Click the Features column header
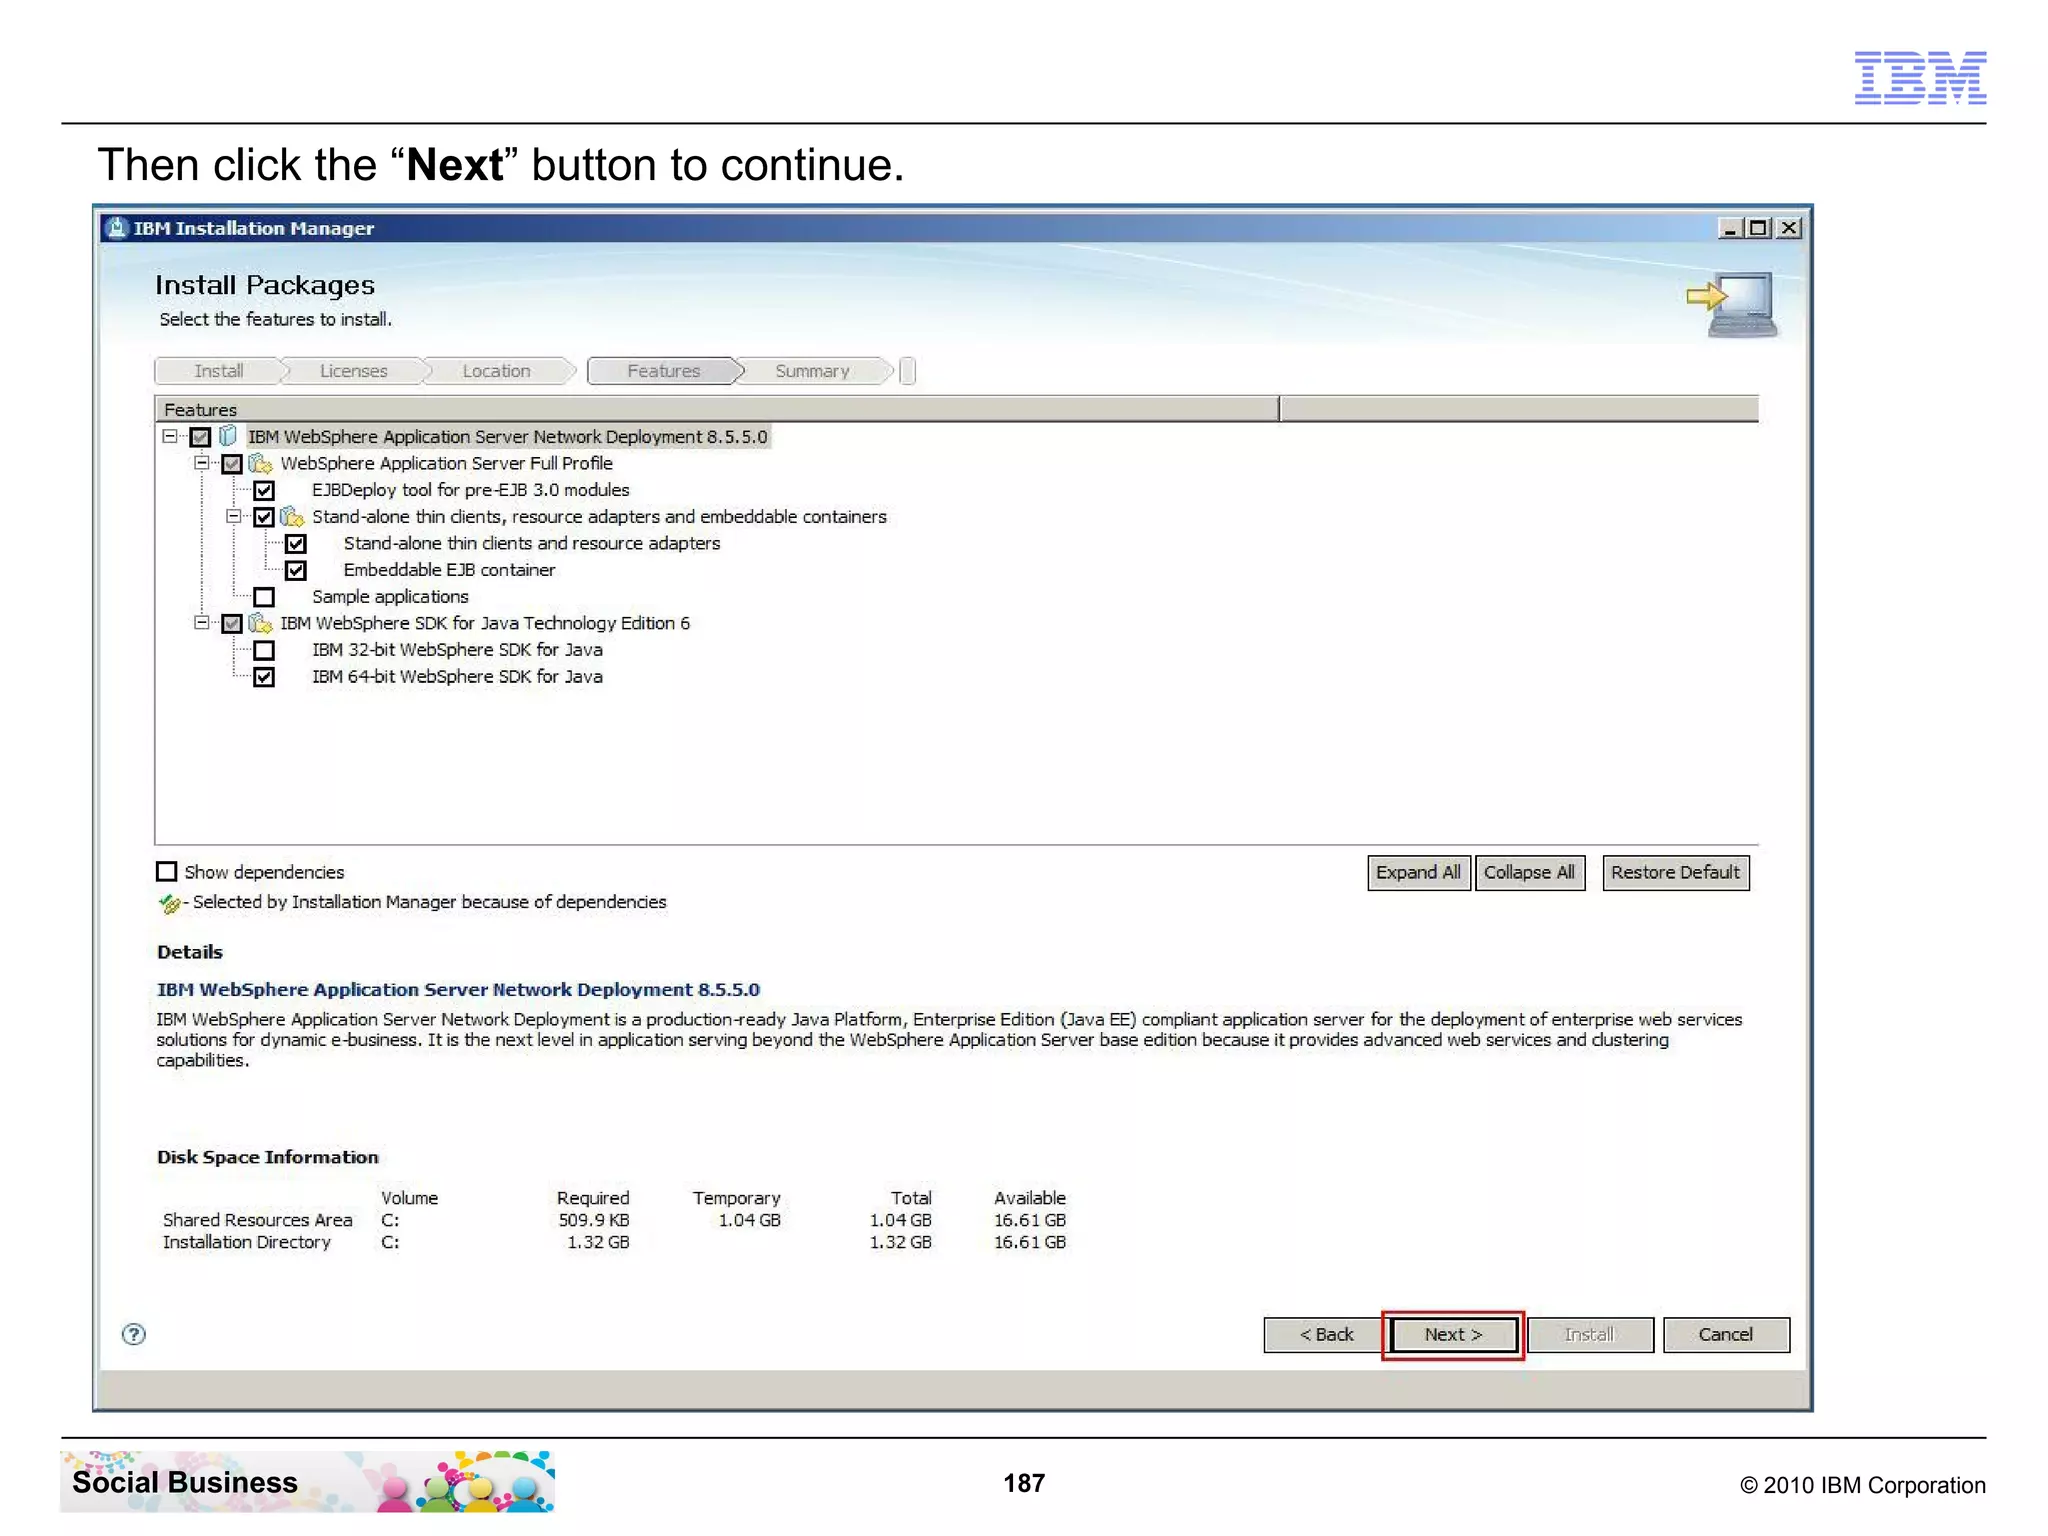 coord(717,409)
